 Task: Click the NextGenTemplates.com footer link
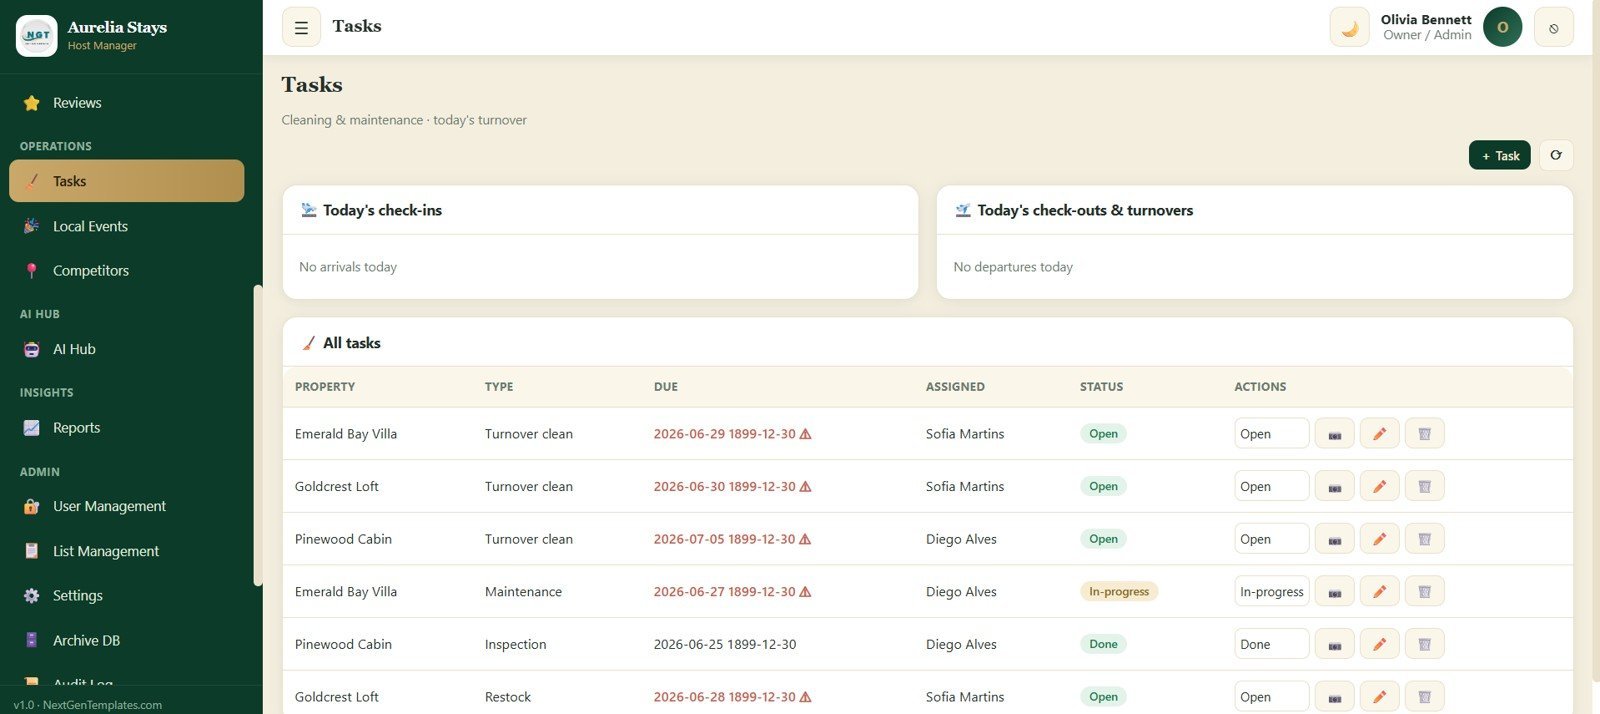coord(102,705)
